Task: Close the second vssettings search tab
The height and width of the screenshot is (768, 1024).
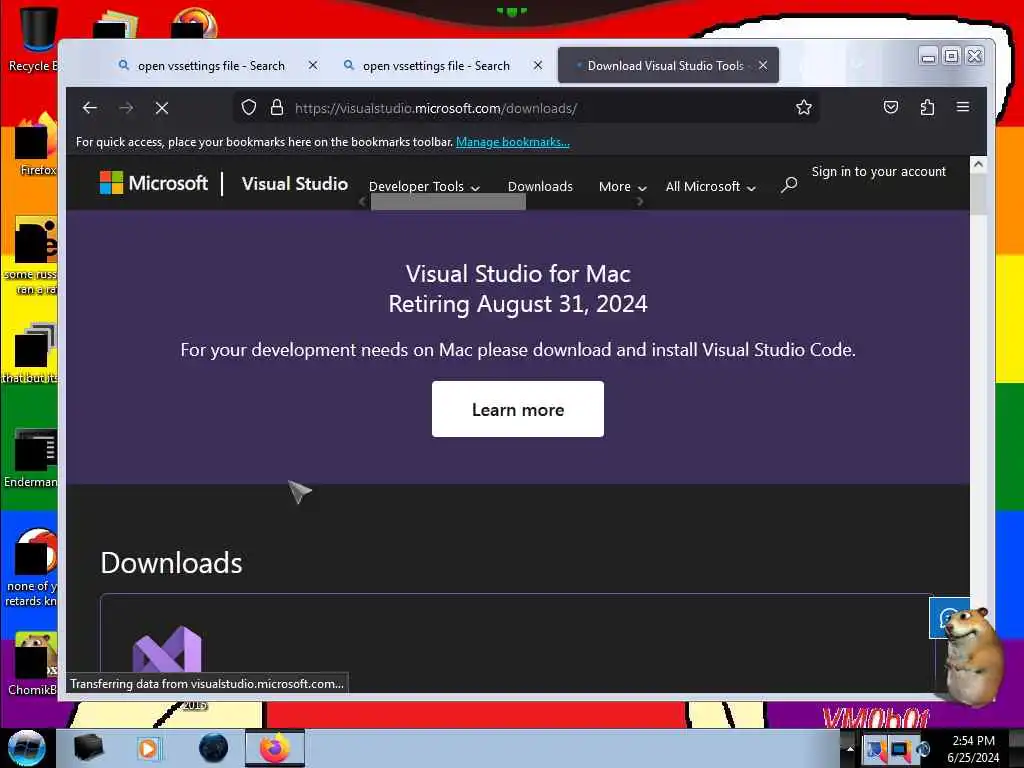Action: 537,65
